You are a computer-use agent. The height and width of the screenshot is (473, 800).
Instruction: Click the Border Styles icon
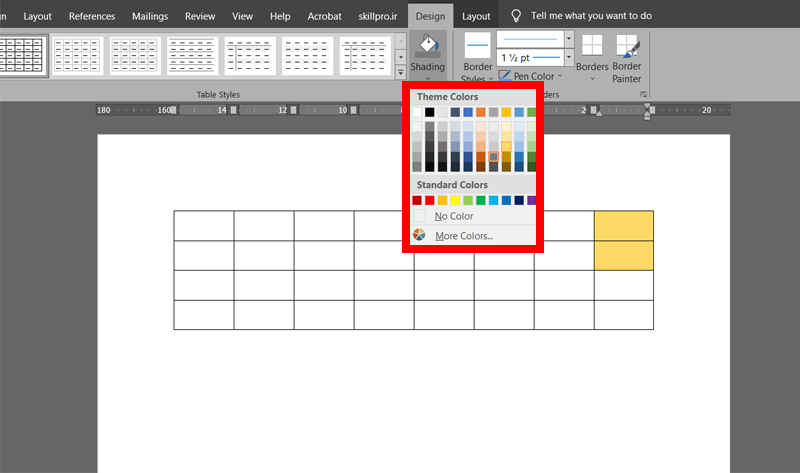coord(478,45)
